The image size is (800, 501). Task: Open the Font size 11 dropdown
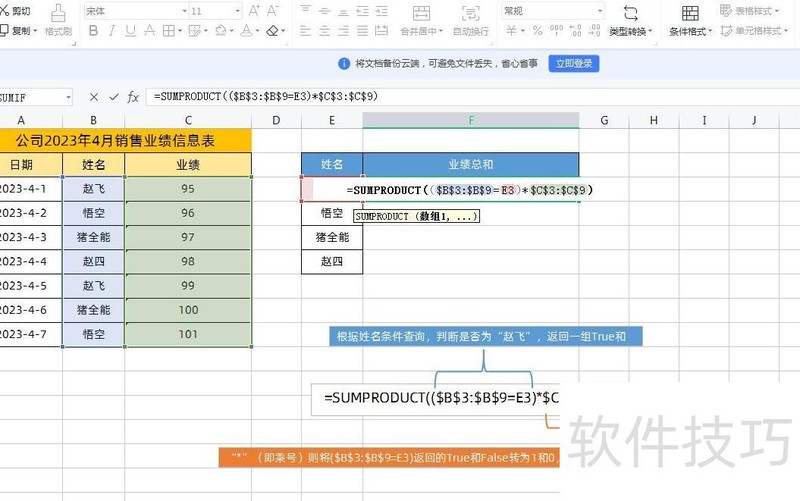point(237,11)
